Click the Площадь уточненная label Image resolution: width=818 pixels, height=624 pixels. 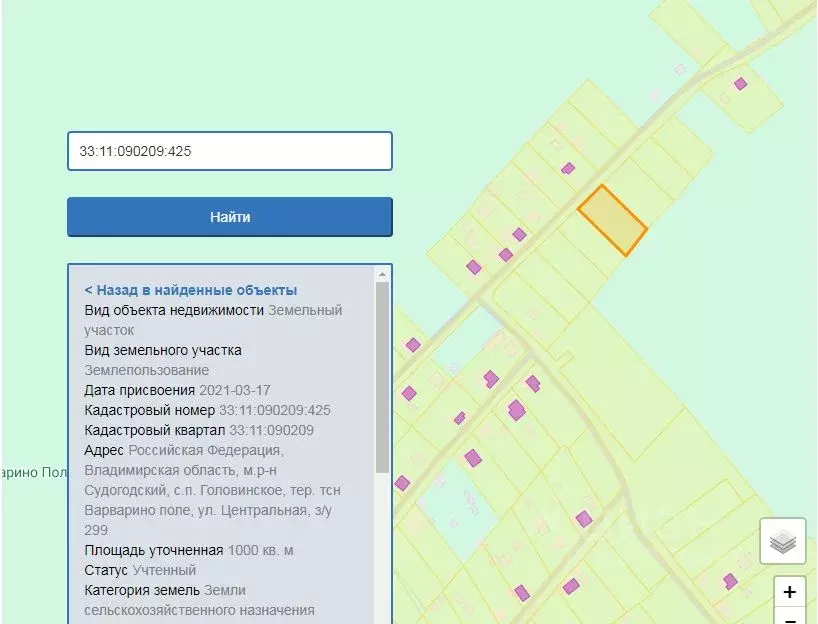(154, 550)
